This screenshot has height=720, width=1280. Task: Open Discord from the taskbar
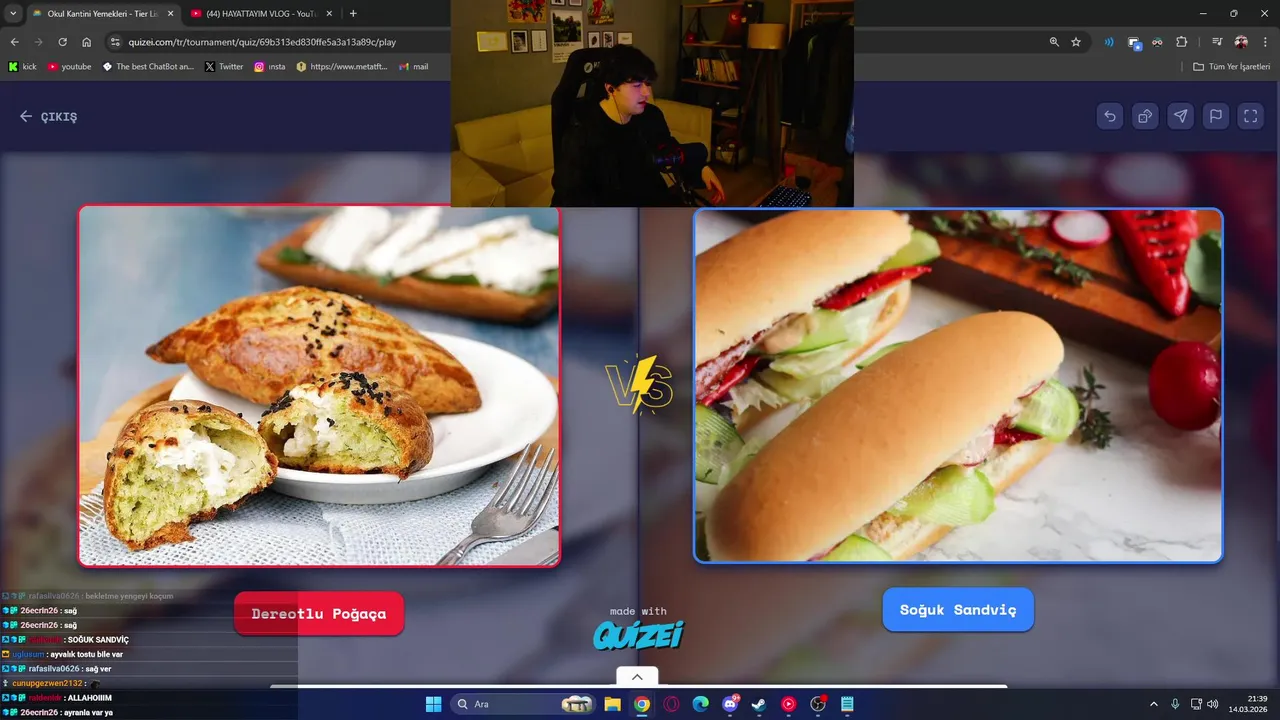pyautogui.click(x=730, y=704)
